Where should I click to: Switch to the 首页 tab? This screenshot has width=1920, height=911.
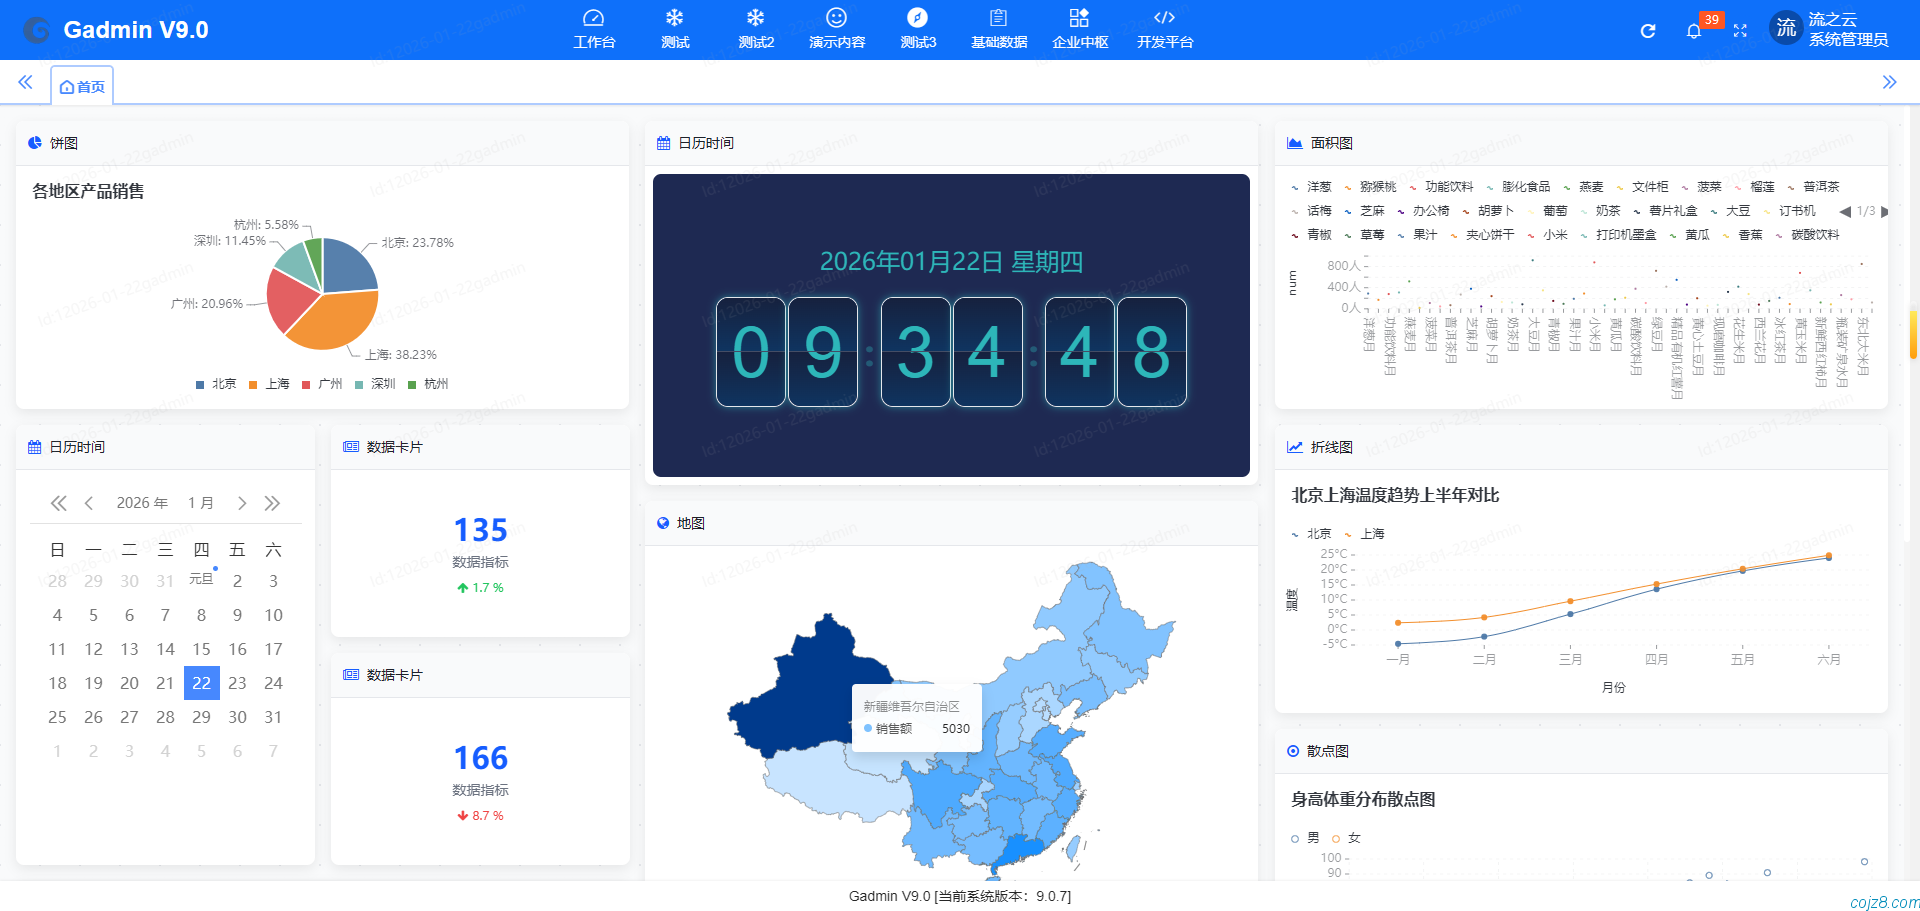tap(83, 87)
